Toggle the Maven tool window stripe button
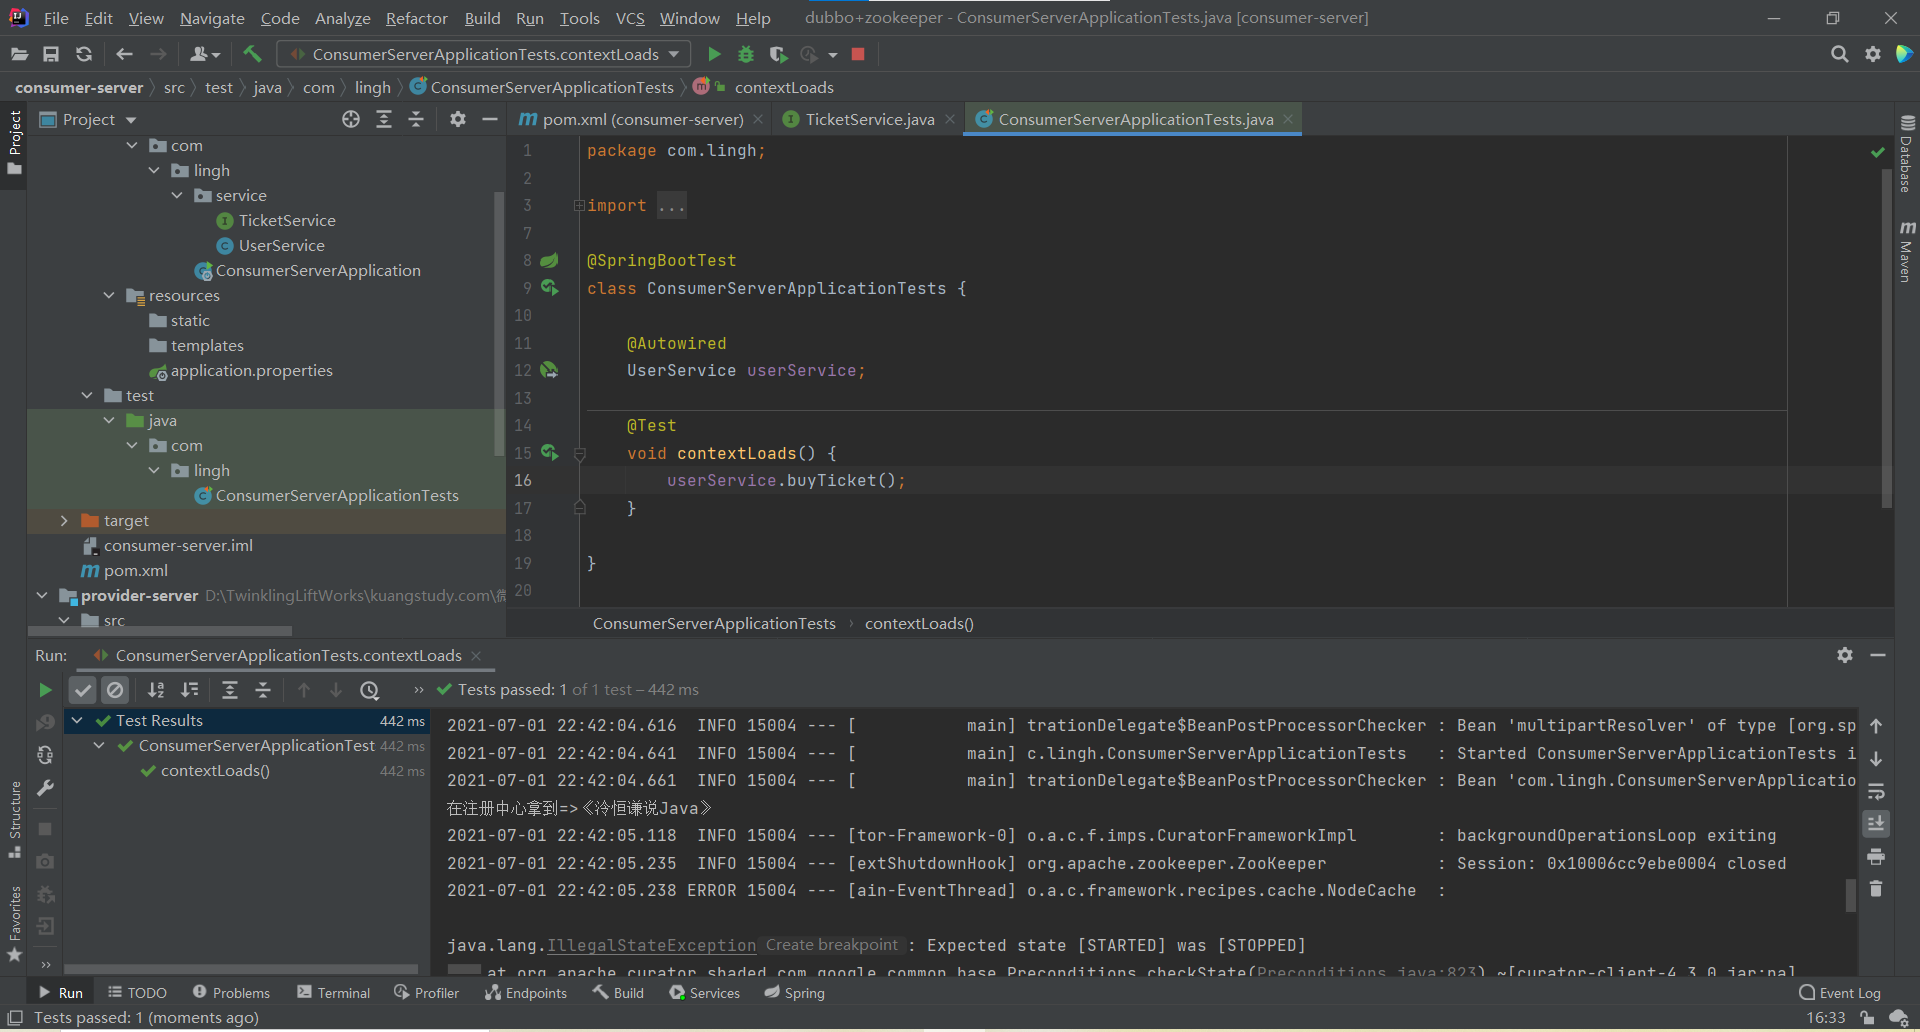 (x=1907, y=251)
